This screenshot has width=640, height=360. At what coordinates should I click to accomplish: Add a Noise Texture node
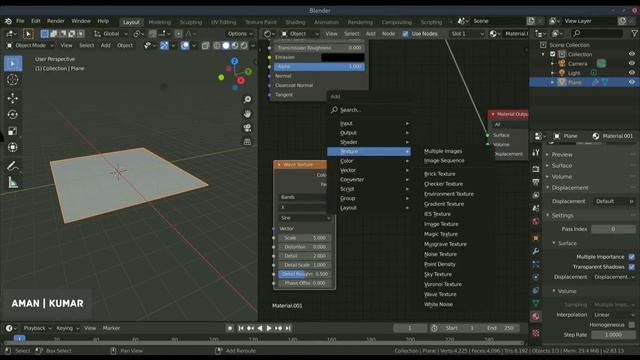440,254
